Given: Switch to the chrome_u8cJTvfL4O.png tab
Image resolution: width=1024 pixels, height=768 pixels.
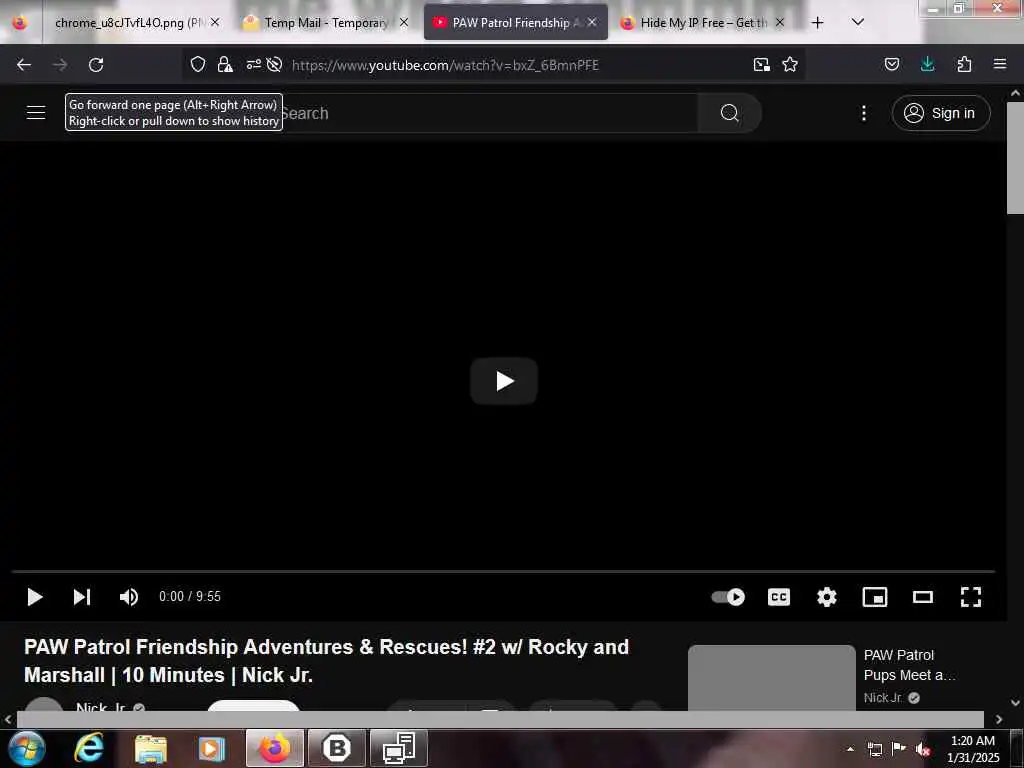Looking at the screenshot, I should 131,23.
